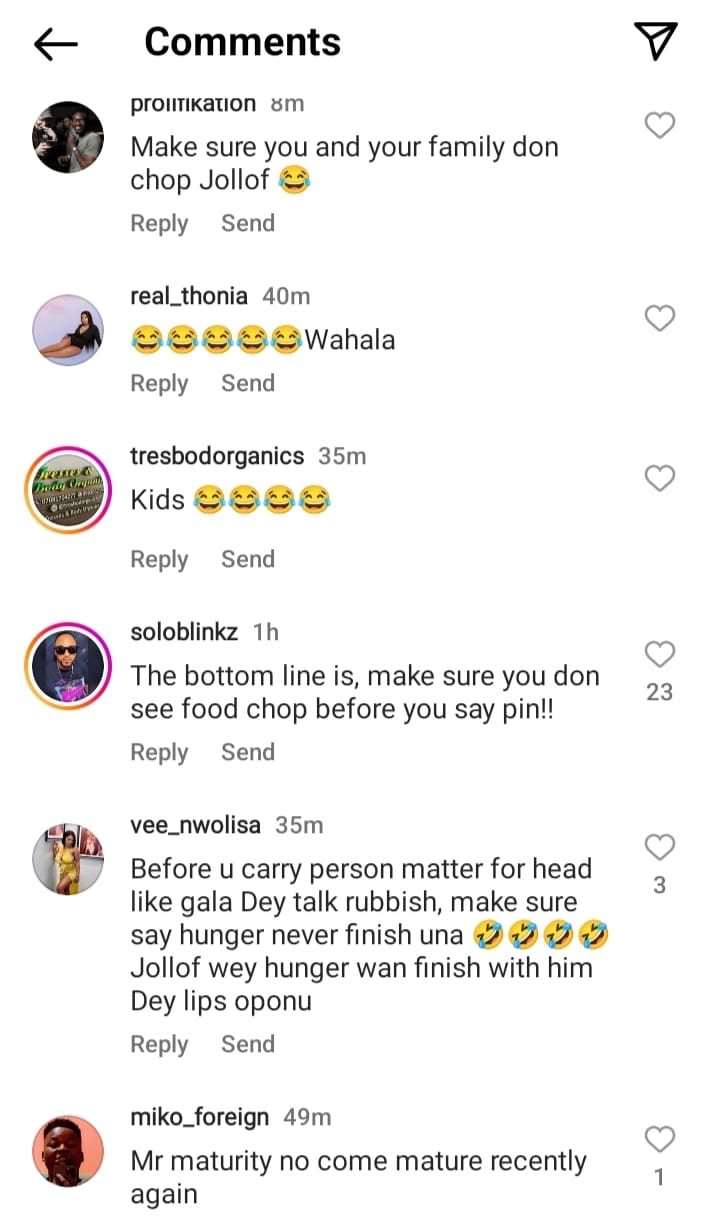Reply to soloblinkz's comment

click(x=159, y=752)
